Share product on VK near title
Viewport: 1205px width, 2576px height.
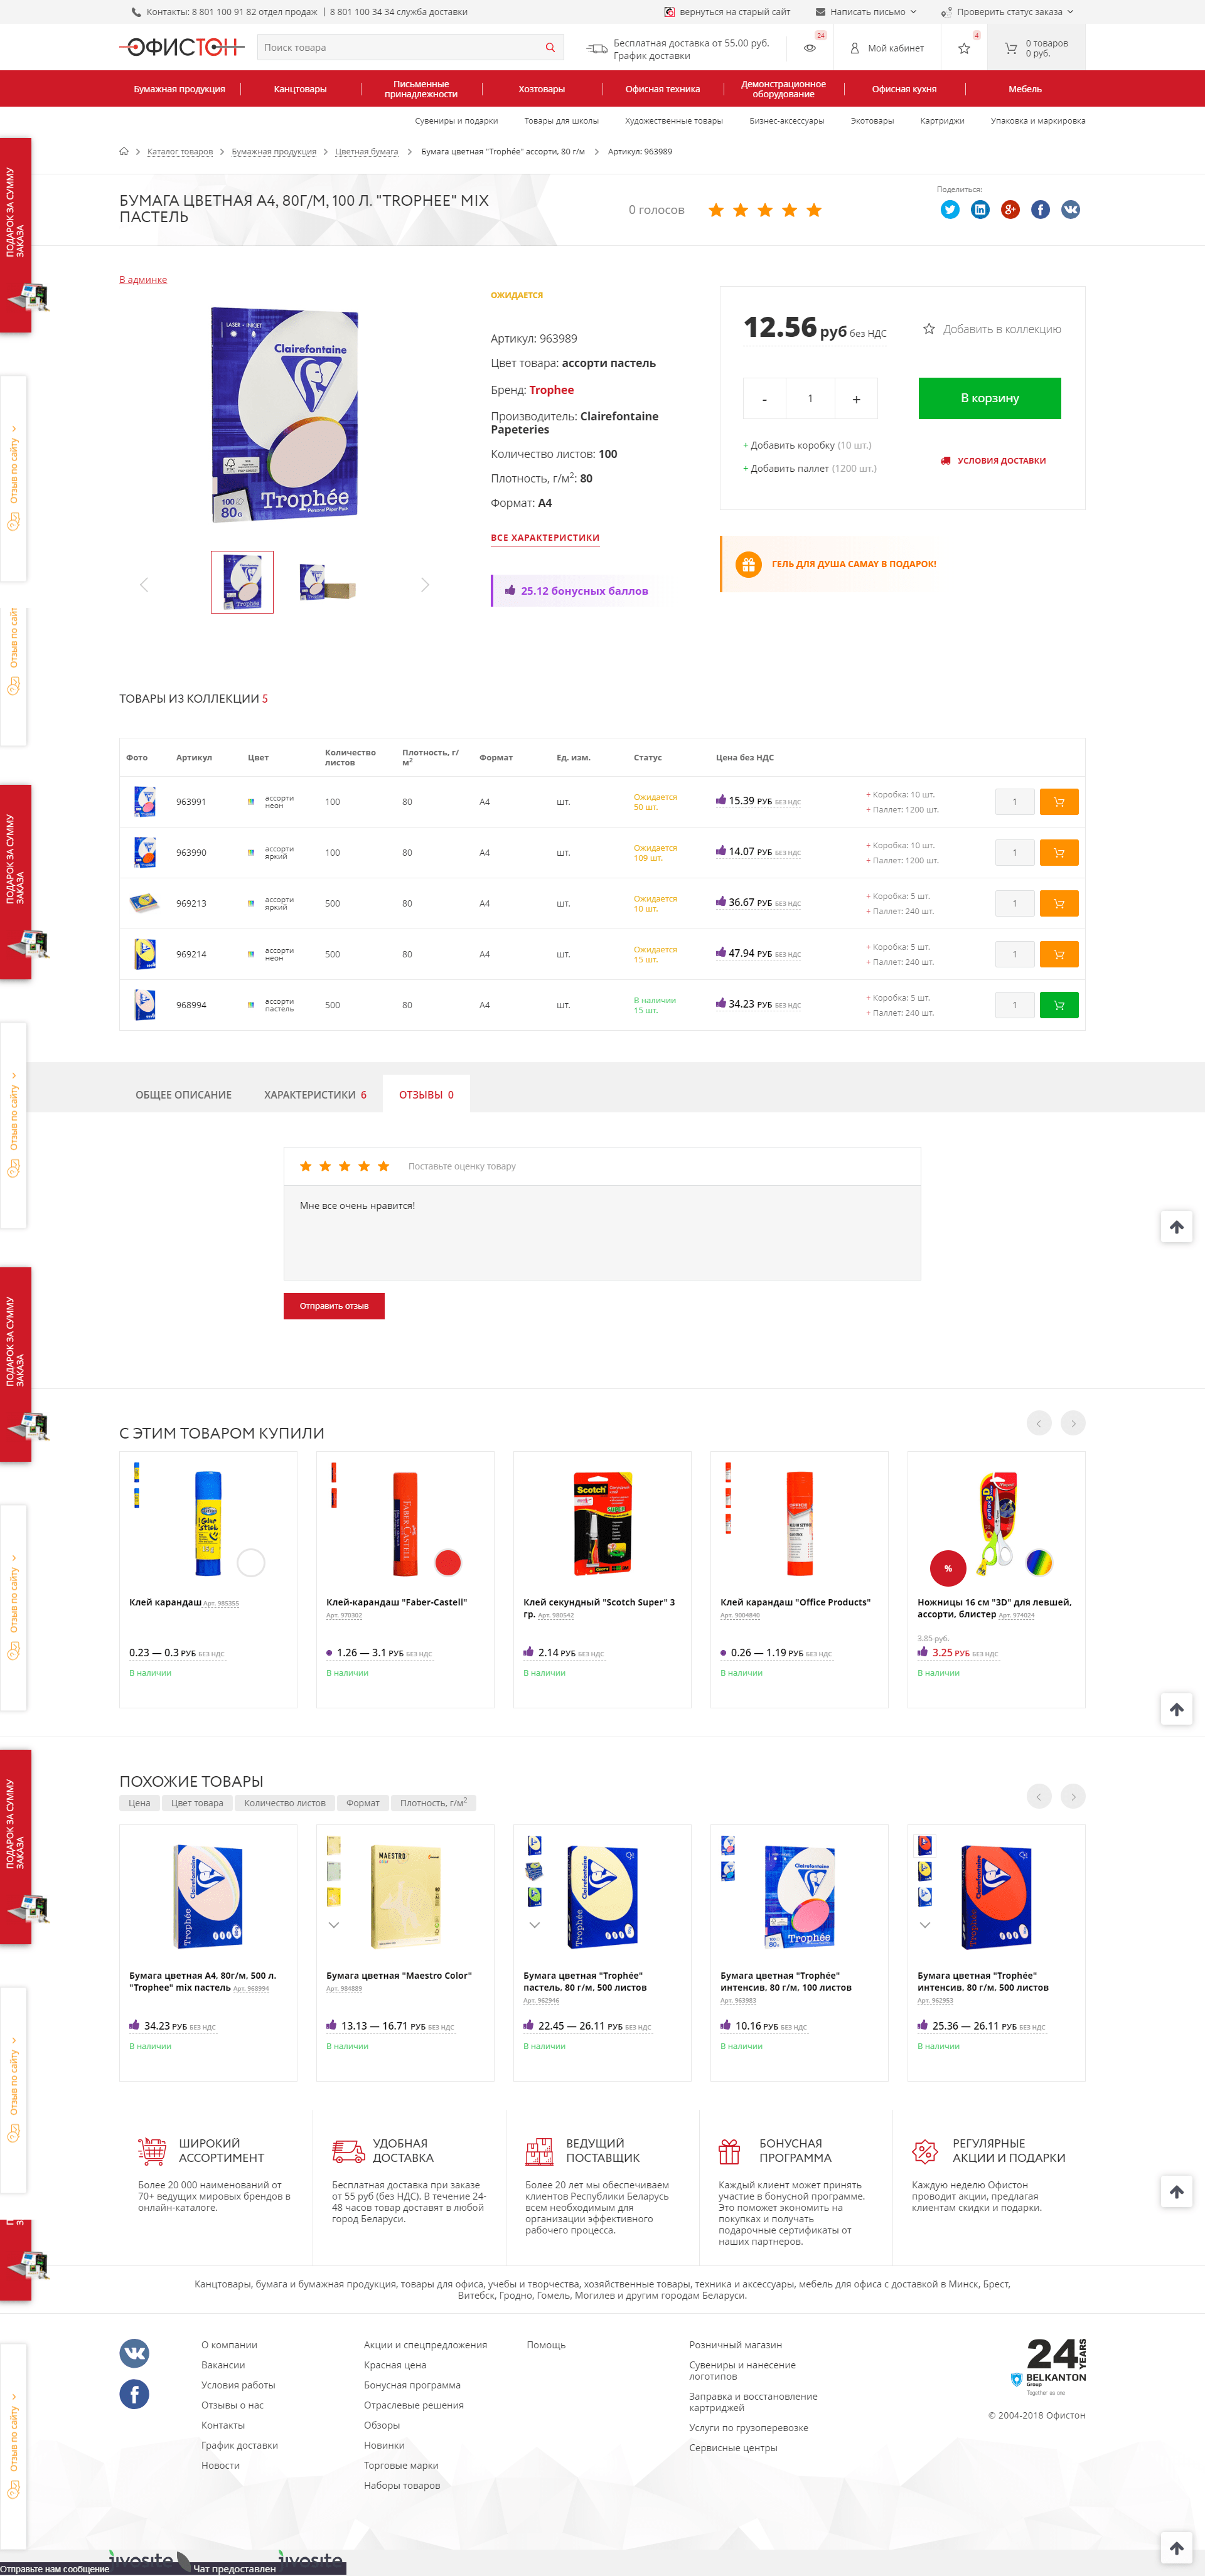[1070, 209]
